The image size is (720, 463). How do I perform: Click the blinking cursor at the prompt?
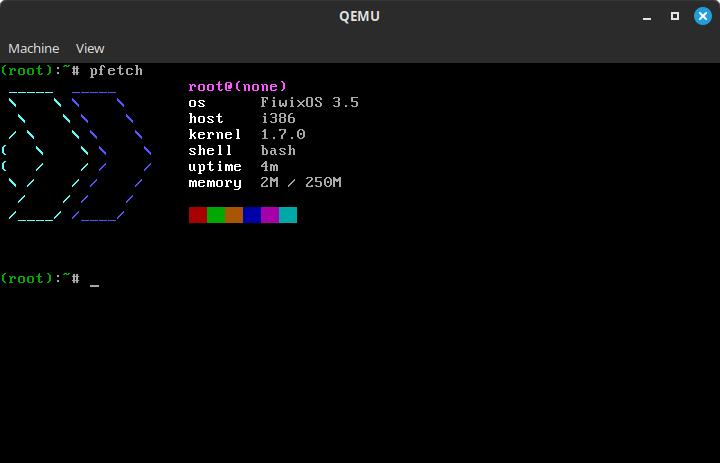coord(94,280)
